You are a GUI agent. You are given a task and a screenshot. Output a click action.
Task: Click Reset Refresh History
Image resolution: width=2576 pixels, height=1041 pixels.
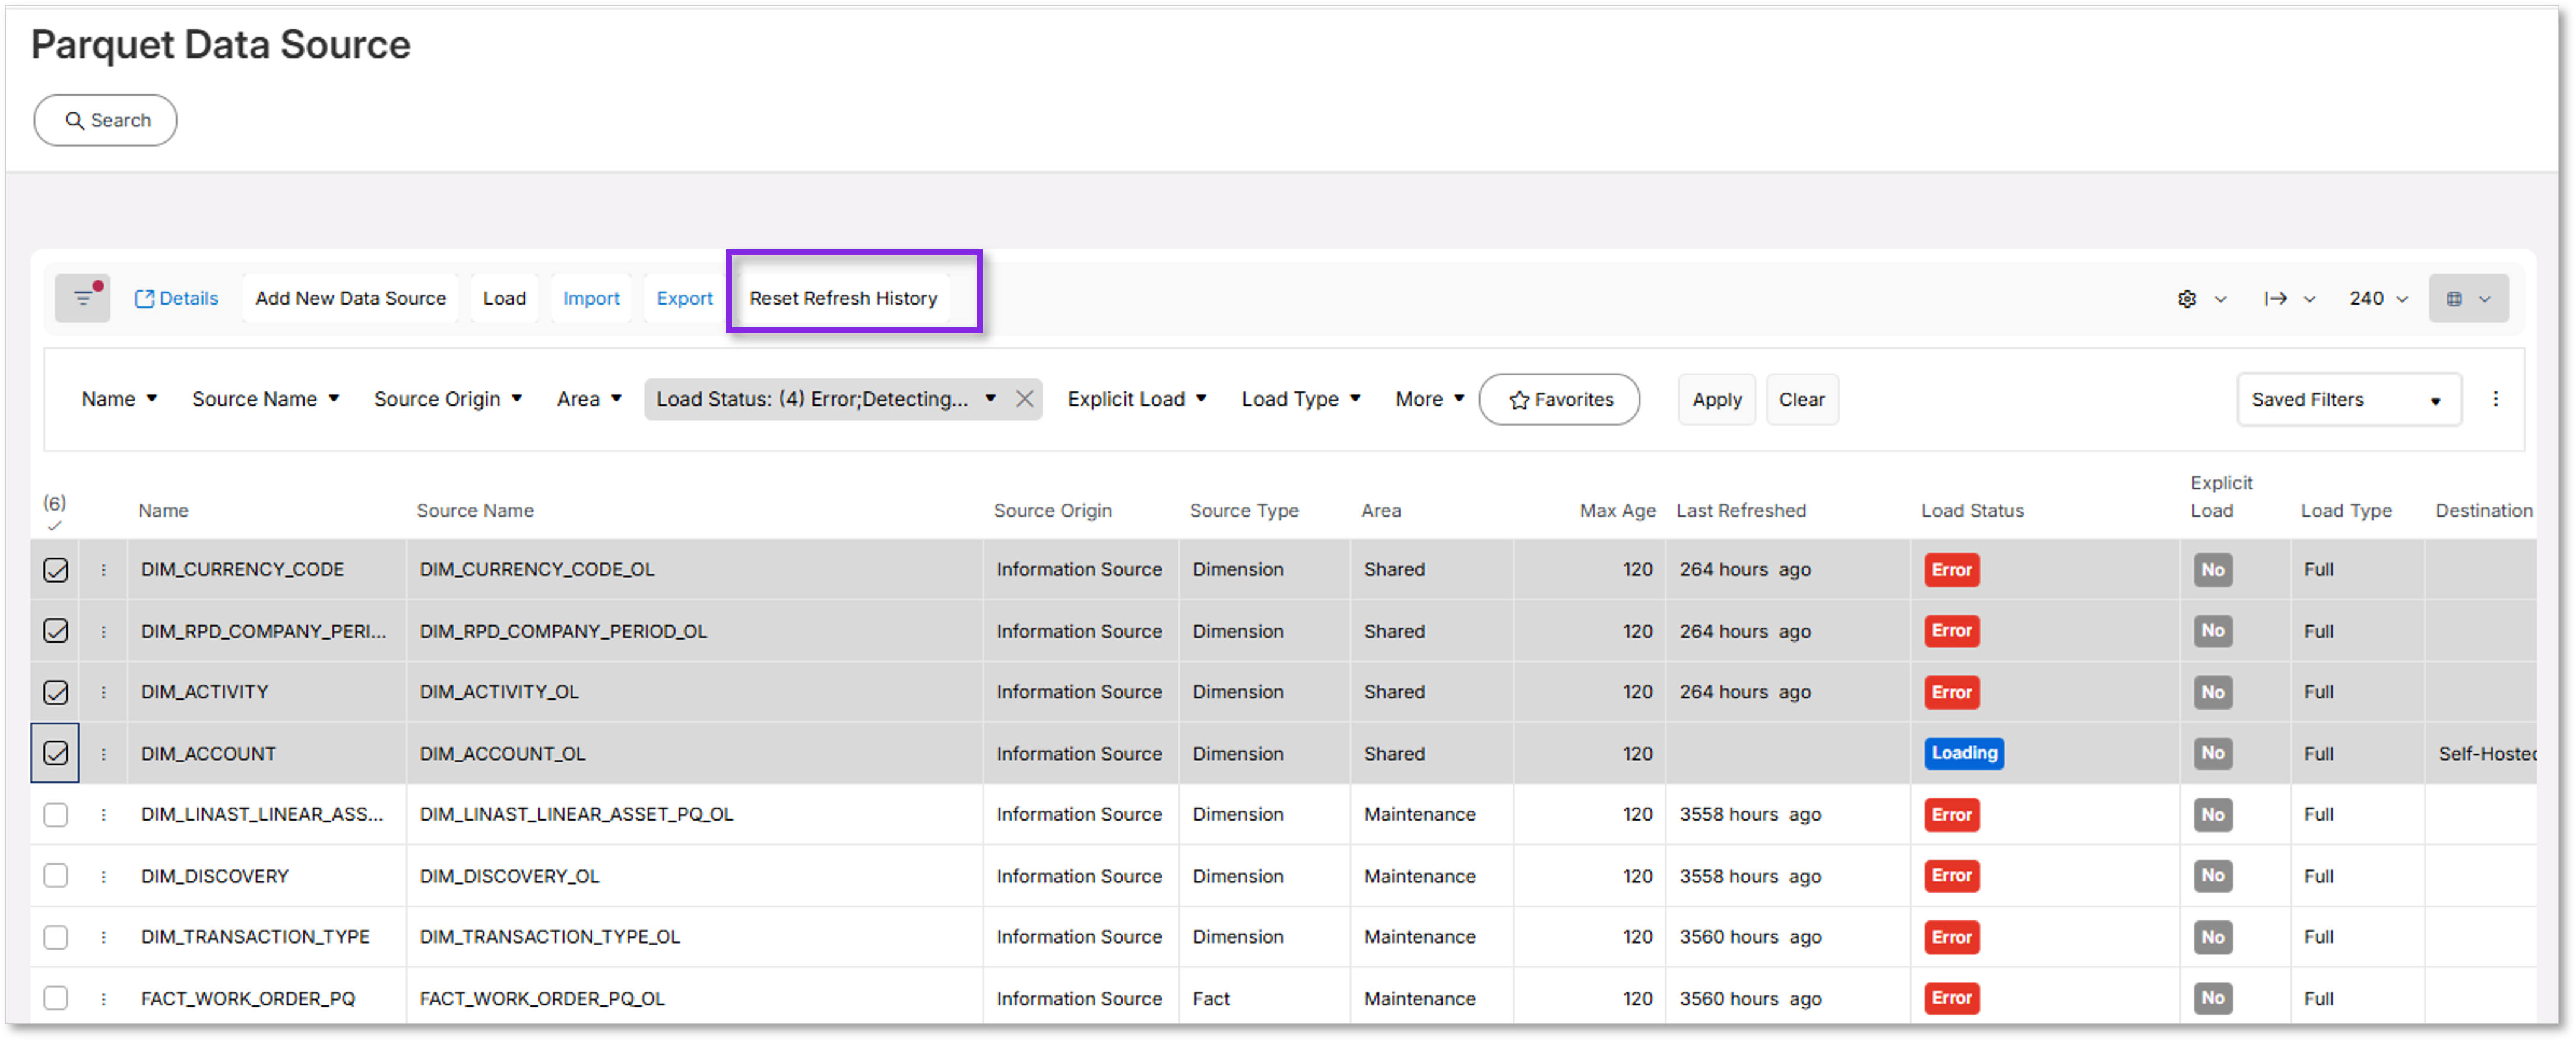tap(843, 299)
